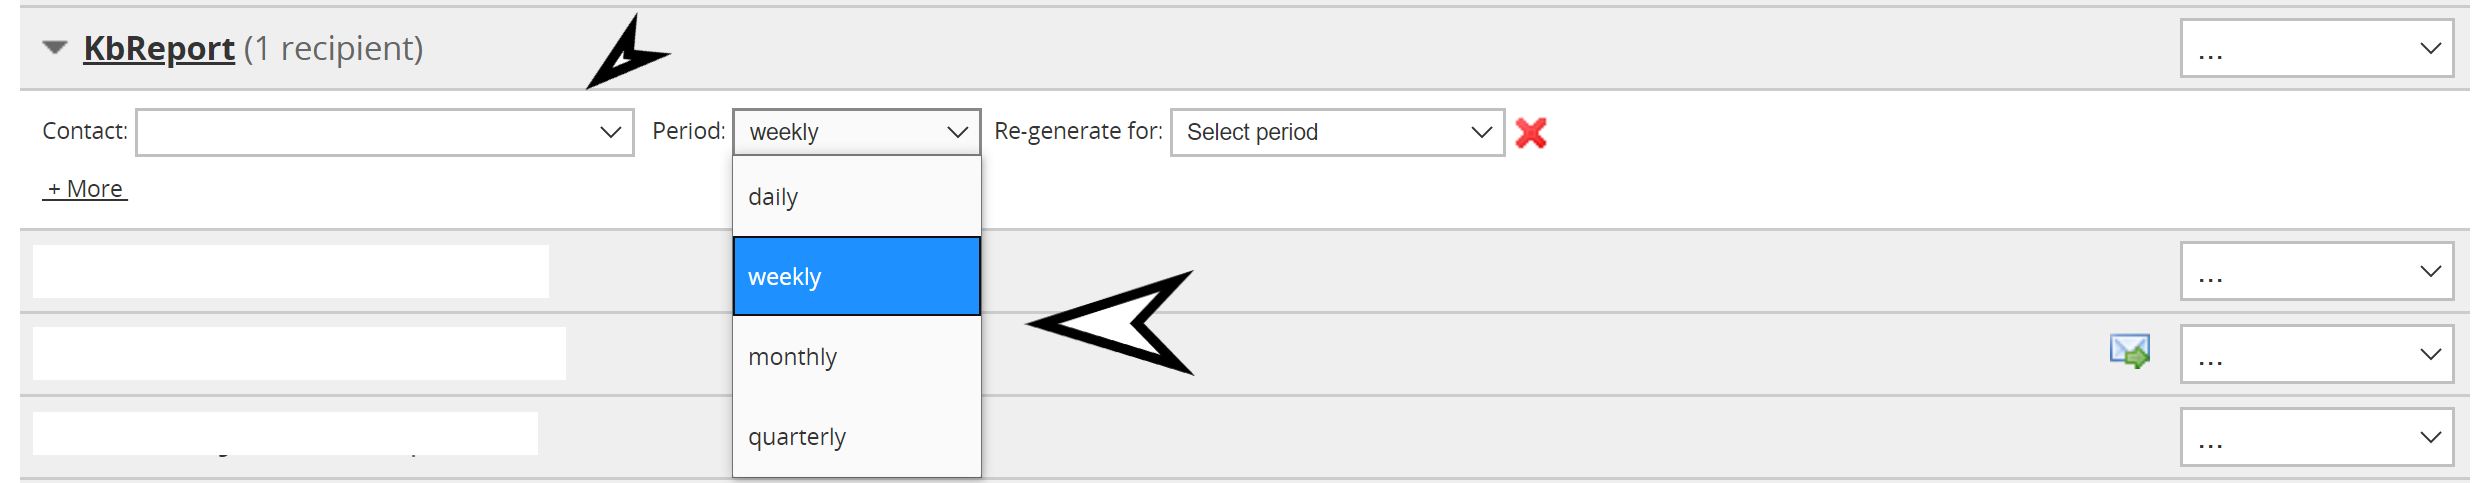Image resolution: width=2491 pixels, height=483 pixels.
Task: Collapse the KbReport section triangle
Action: pyautogui.click(x=55, y=47)
